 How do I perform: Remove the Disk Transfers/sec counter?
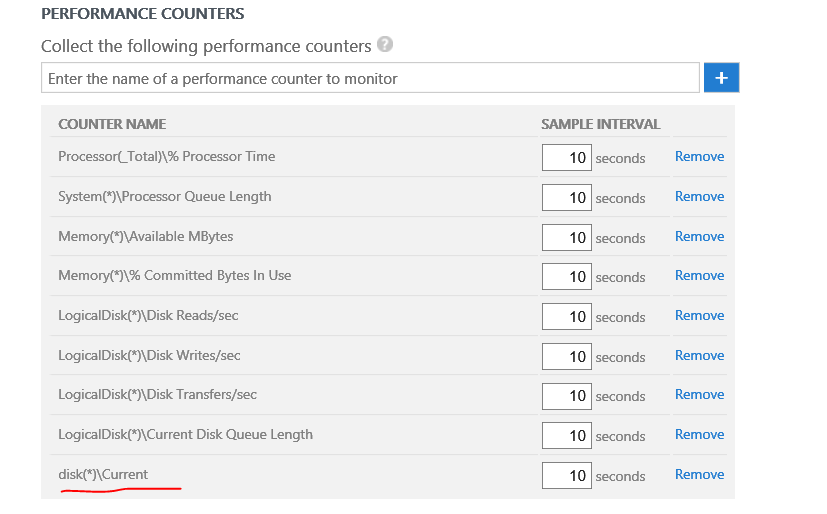coord(699,394)
